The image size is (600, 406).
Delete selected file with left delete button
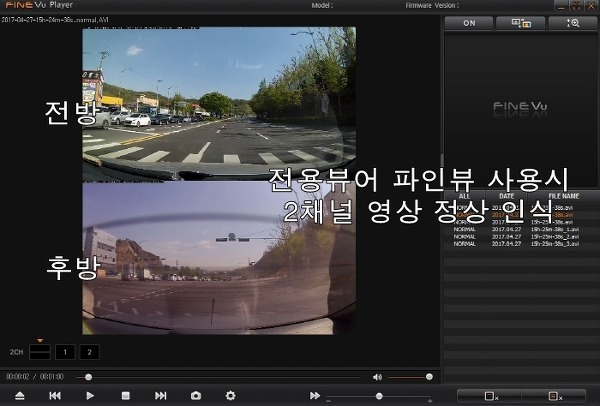click(x=489, y=396)
